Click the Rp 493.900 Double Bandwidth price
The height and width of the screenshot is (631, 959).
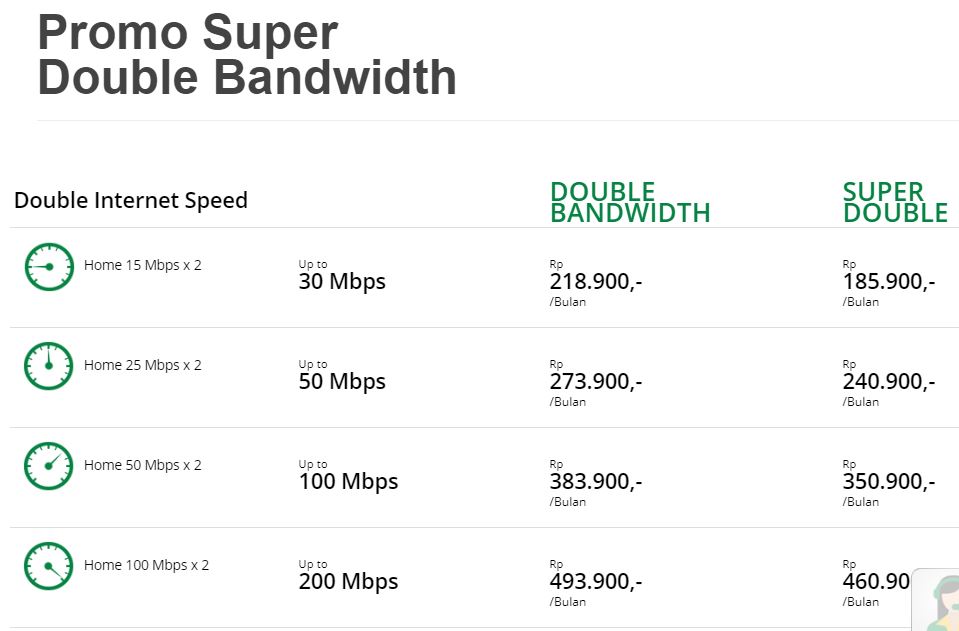click(x=596, y=583)
